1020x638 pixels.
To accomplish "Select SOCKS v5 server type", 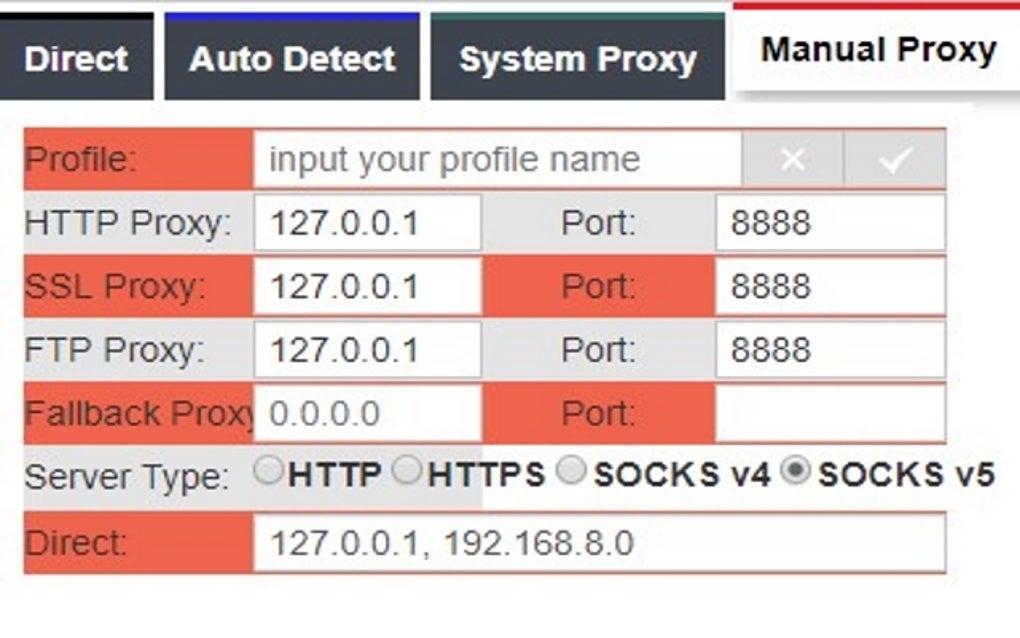I will 796,472.
